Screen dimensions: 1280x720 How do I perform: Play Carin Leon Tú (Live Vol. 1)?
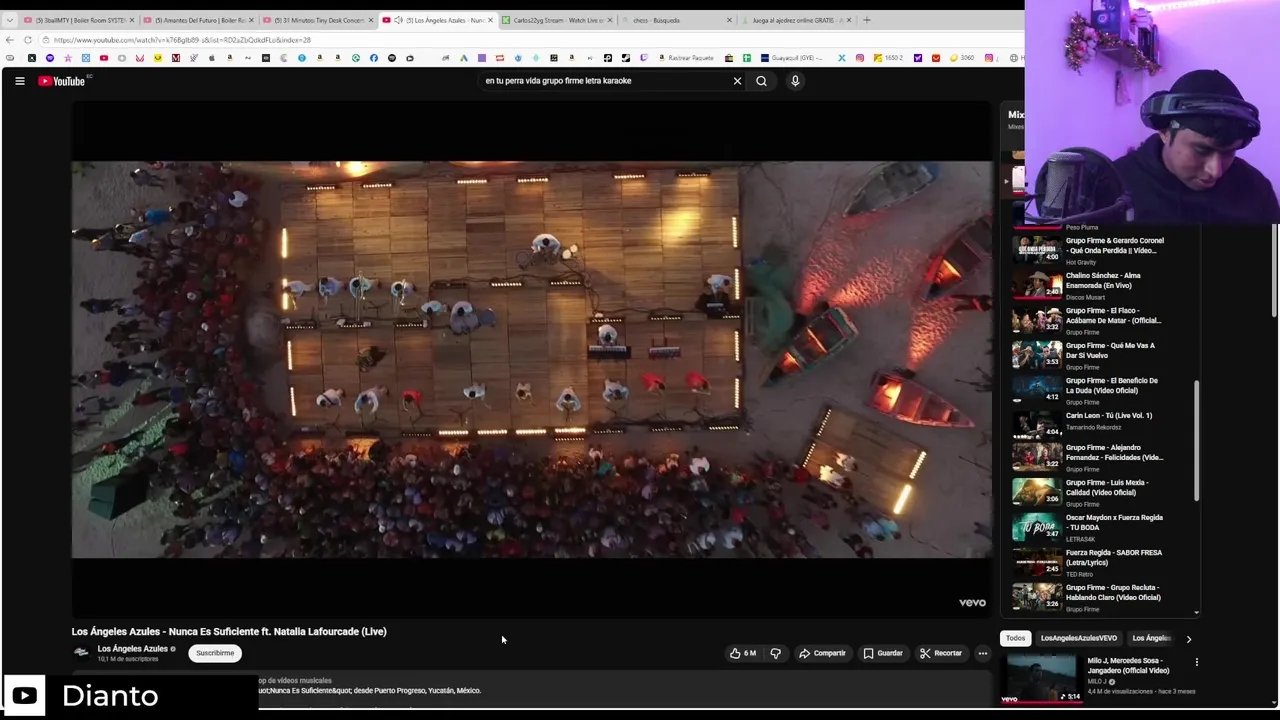point(1100,424)
